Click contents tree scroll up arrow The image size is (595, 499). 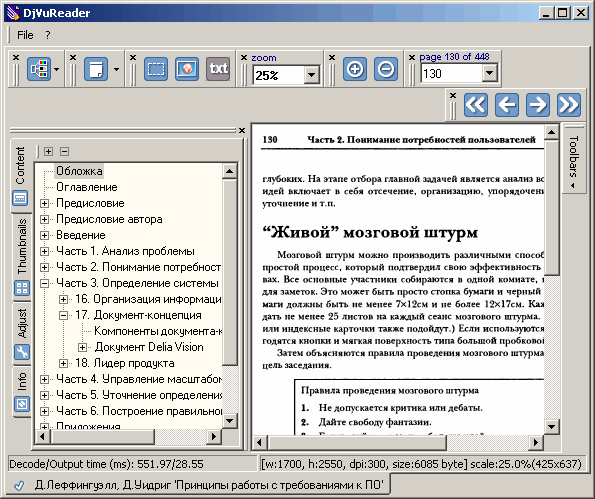pyautogui.click(x=229, y=171)
